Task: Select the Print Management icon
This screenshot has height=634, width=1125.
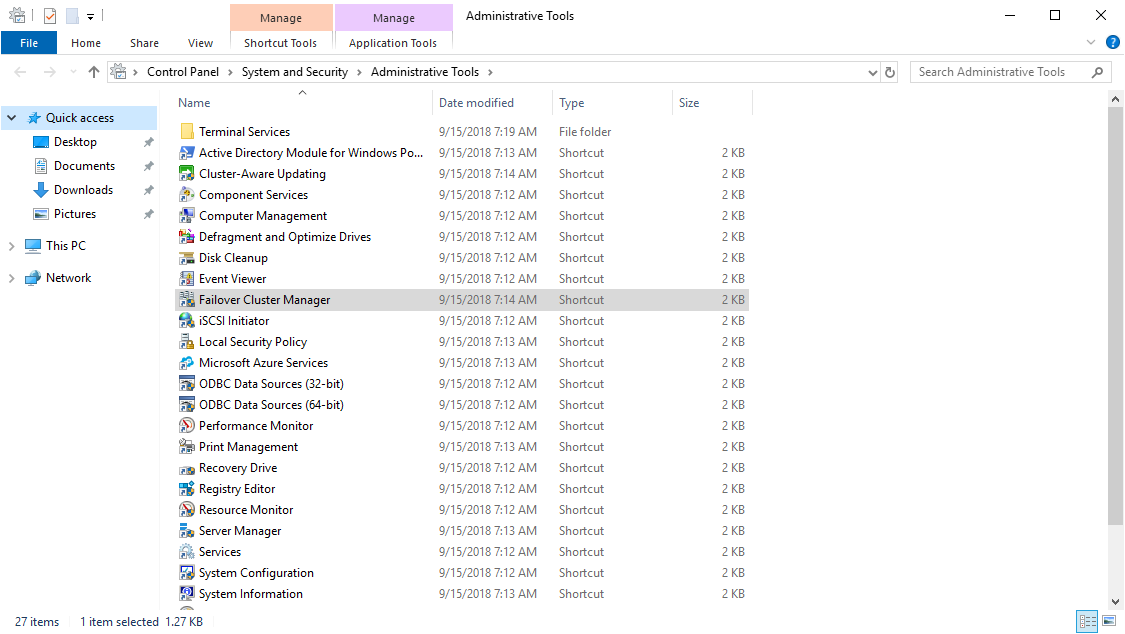Action: pyautogui.click(x=187, y=446)
